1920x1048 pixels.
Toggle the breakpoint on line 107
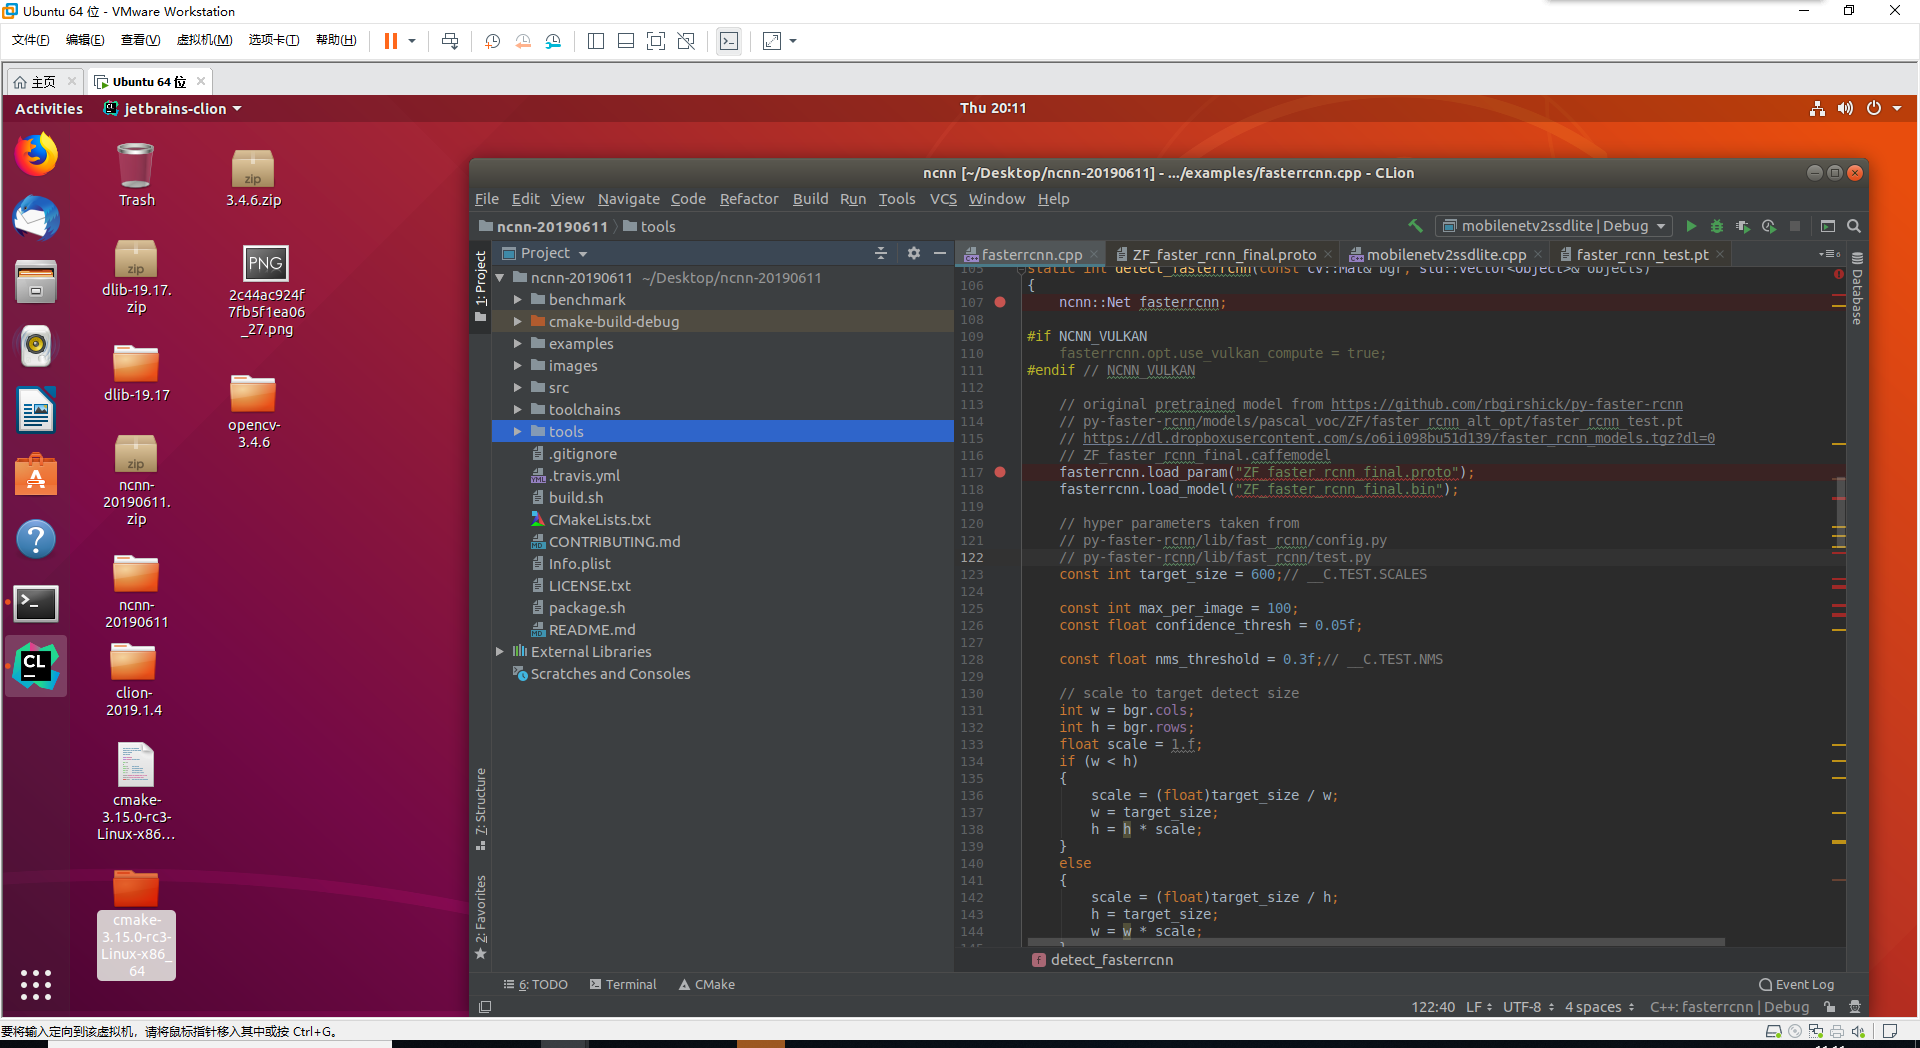coord(1000,302)
